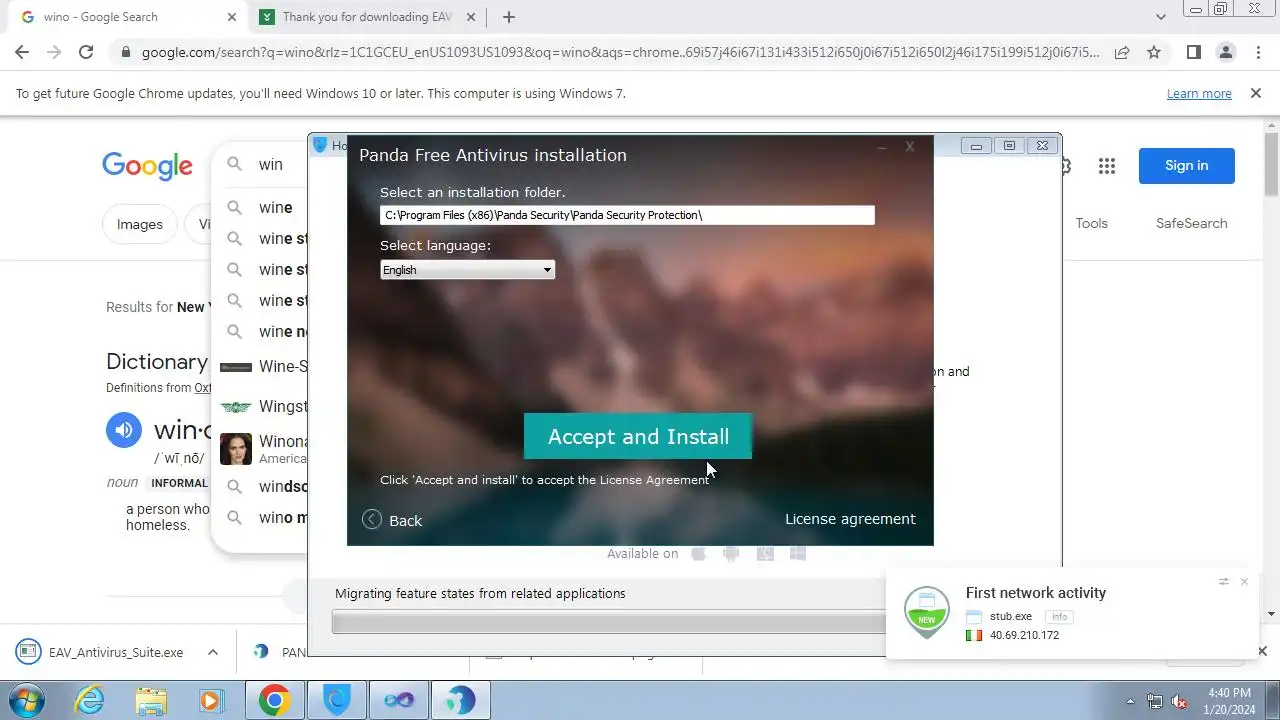Go back in Chrome browser
Viewport: 1280px width, 720px height.
click(x=22, y=52)
